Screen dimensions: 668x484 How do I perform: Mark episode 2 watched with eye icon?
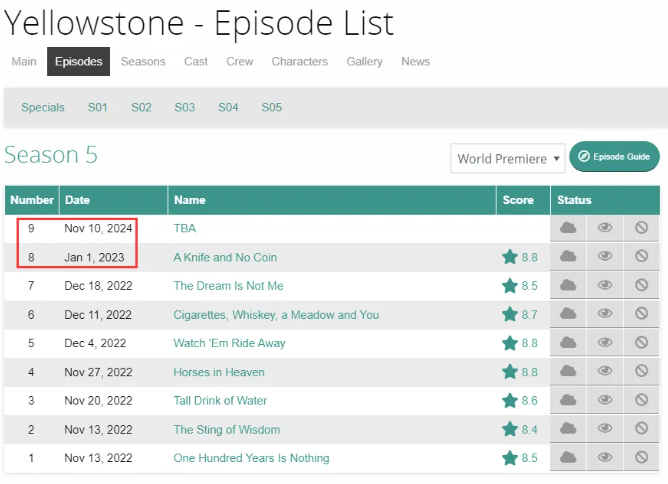604,429
